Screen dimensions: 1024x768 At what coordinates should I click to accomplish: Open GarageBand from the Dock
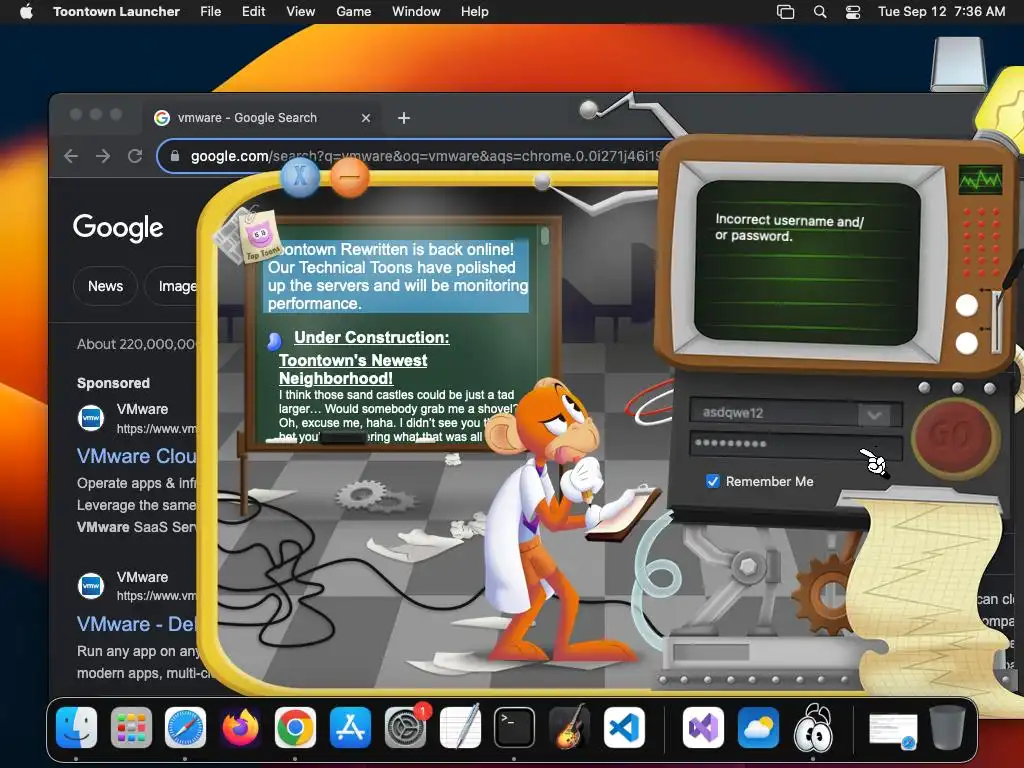569,726
